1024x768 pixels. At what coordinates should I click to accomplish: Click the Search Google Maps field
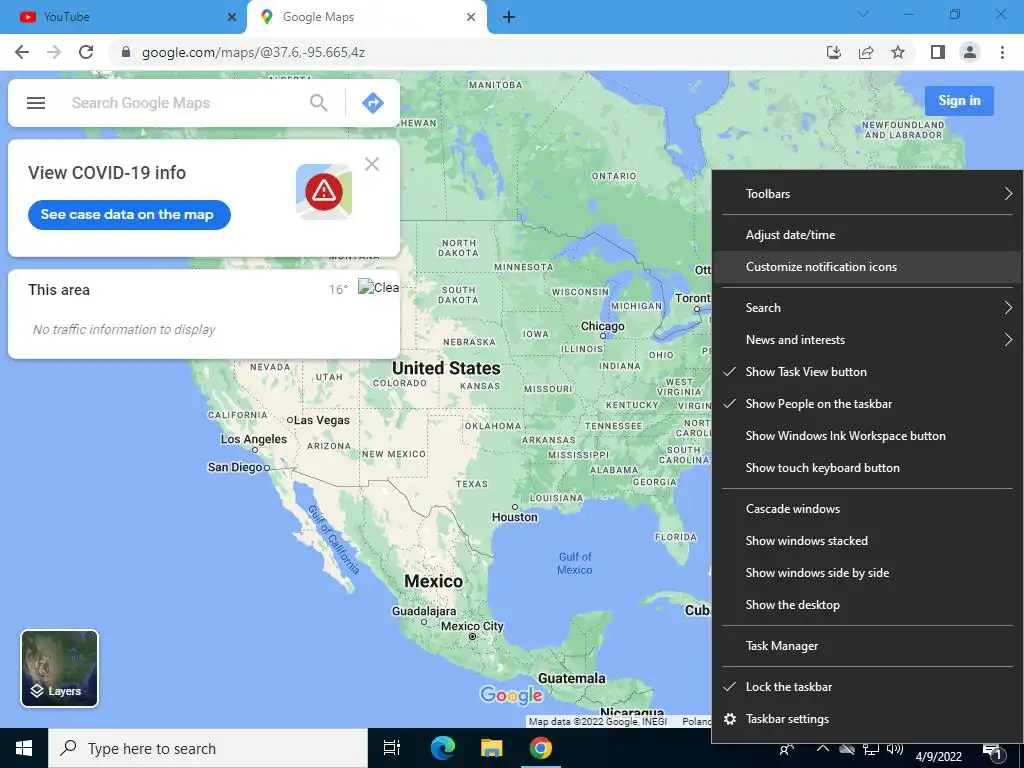tap(183, 103)
